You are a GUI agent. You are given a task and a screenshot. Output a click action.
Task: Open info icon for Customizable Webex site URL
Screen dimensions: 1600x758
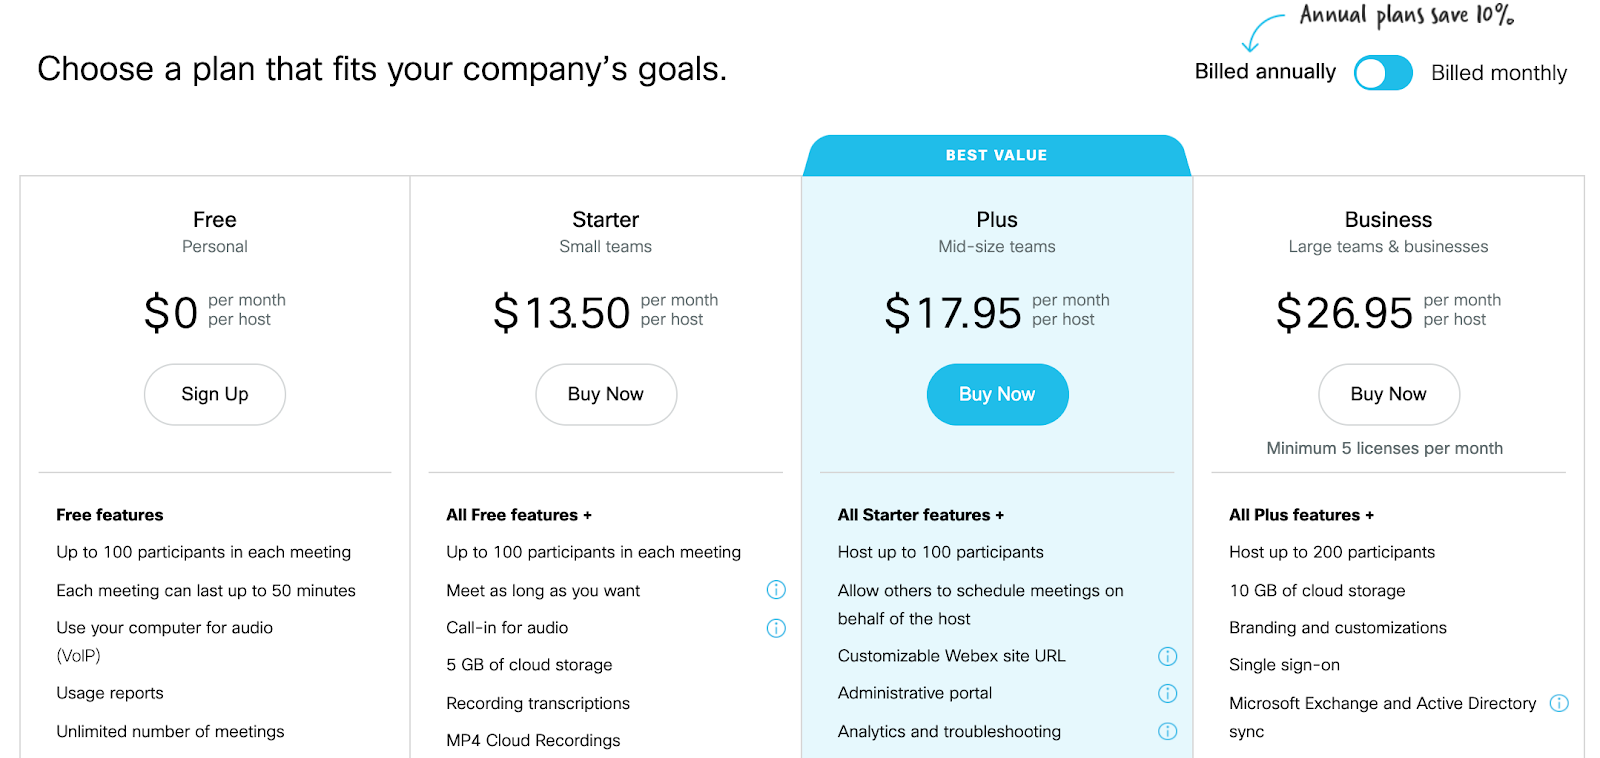tap(1167, 656)
